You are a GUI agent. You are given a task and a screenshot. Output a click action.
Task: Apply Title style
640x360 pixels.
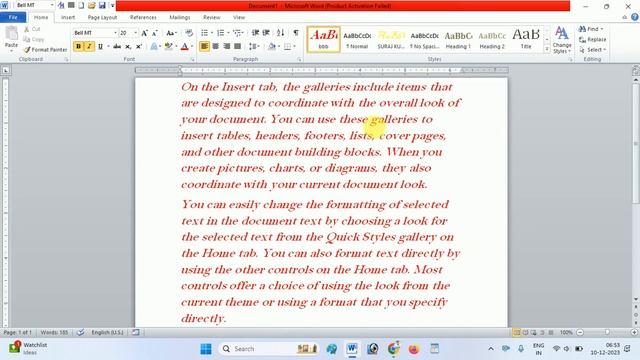point(526,40)
